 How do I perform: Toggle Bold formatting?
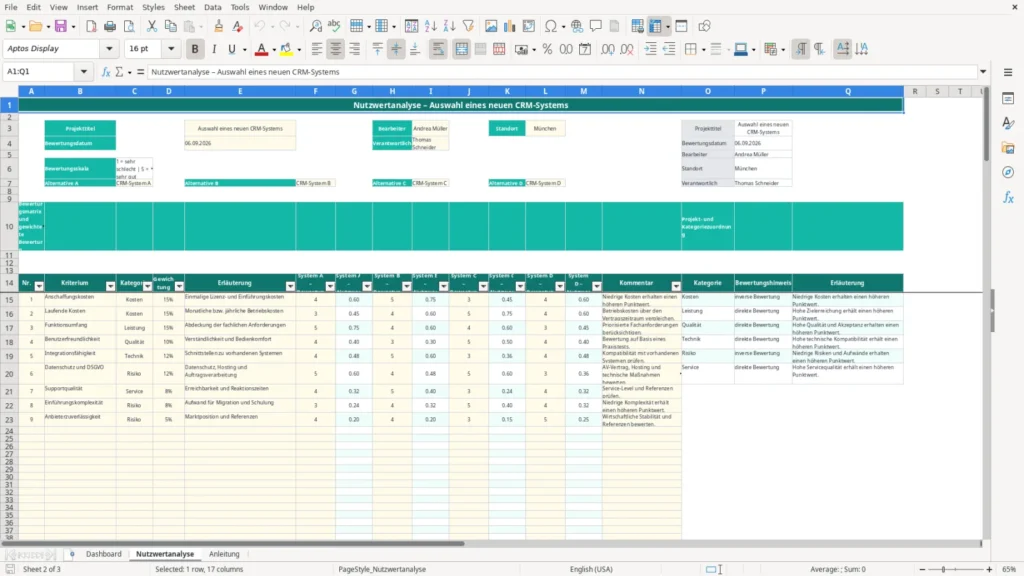tap(195, 49)
